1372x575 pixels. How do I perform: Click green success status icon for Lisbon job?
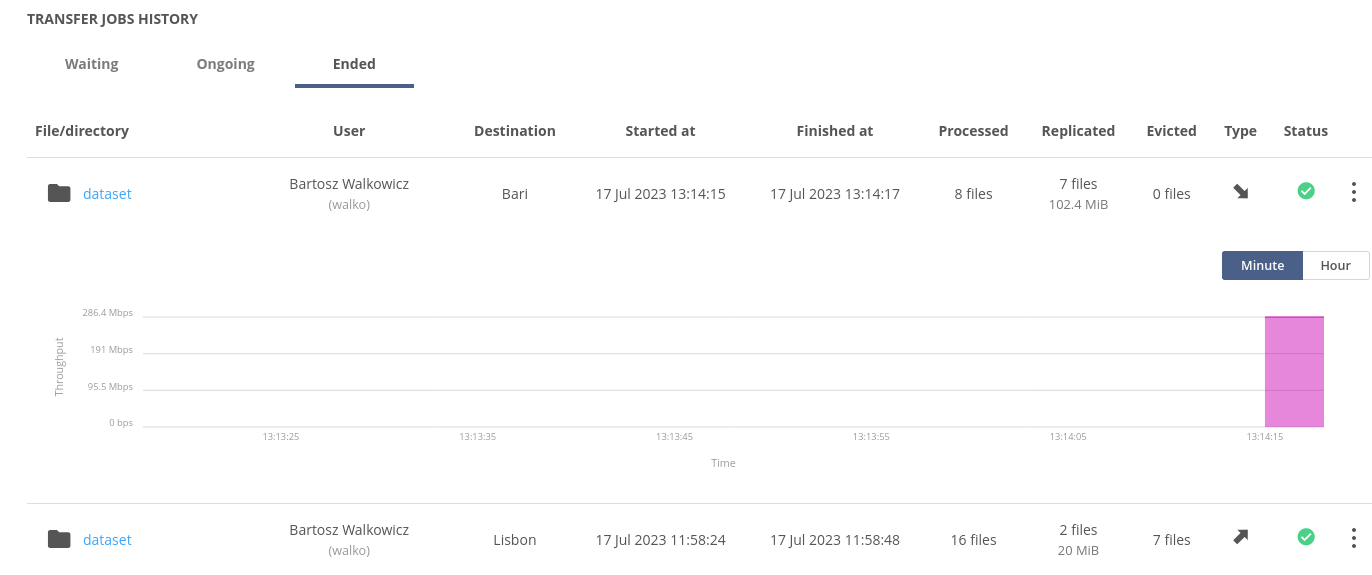[x=1305, y=537]
